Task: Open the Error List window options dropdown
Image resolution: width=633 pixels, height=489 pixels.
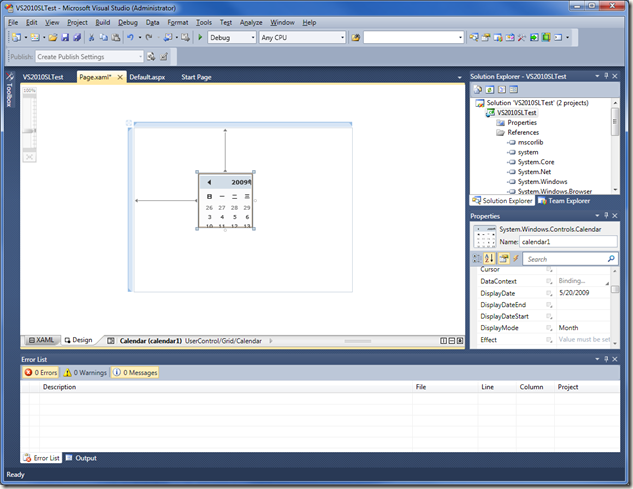Action: point(597,359)
